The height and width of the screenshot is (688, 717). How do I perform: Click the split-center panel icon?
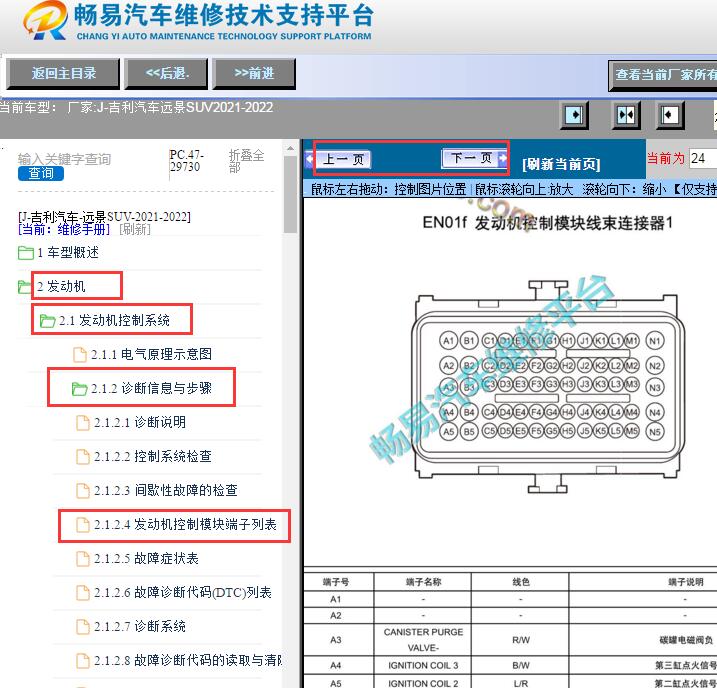pos(626,115)
